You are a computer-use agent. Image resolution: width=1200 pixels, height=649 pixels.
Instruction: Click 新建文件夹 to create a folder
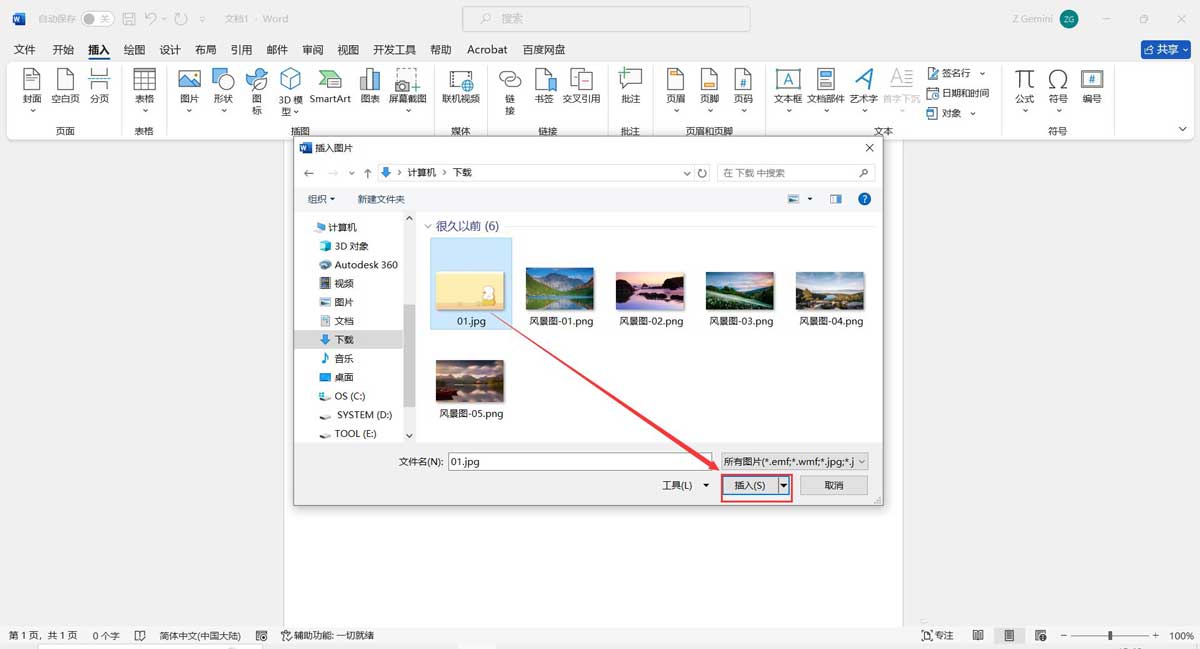coord(380,199)
